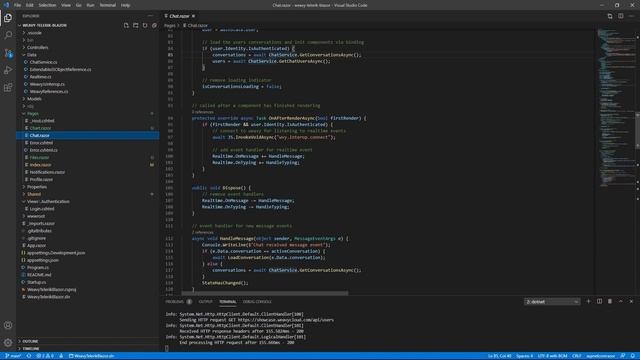This screenshot has width=640, height=360.
Task: Split the editor to the right
Action: click(620, 16)
